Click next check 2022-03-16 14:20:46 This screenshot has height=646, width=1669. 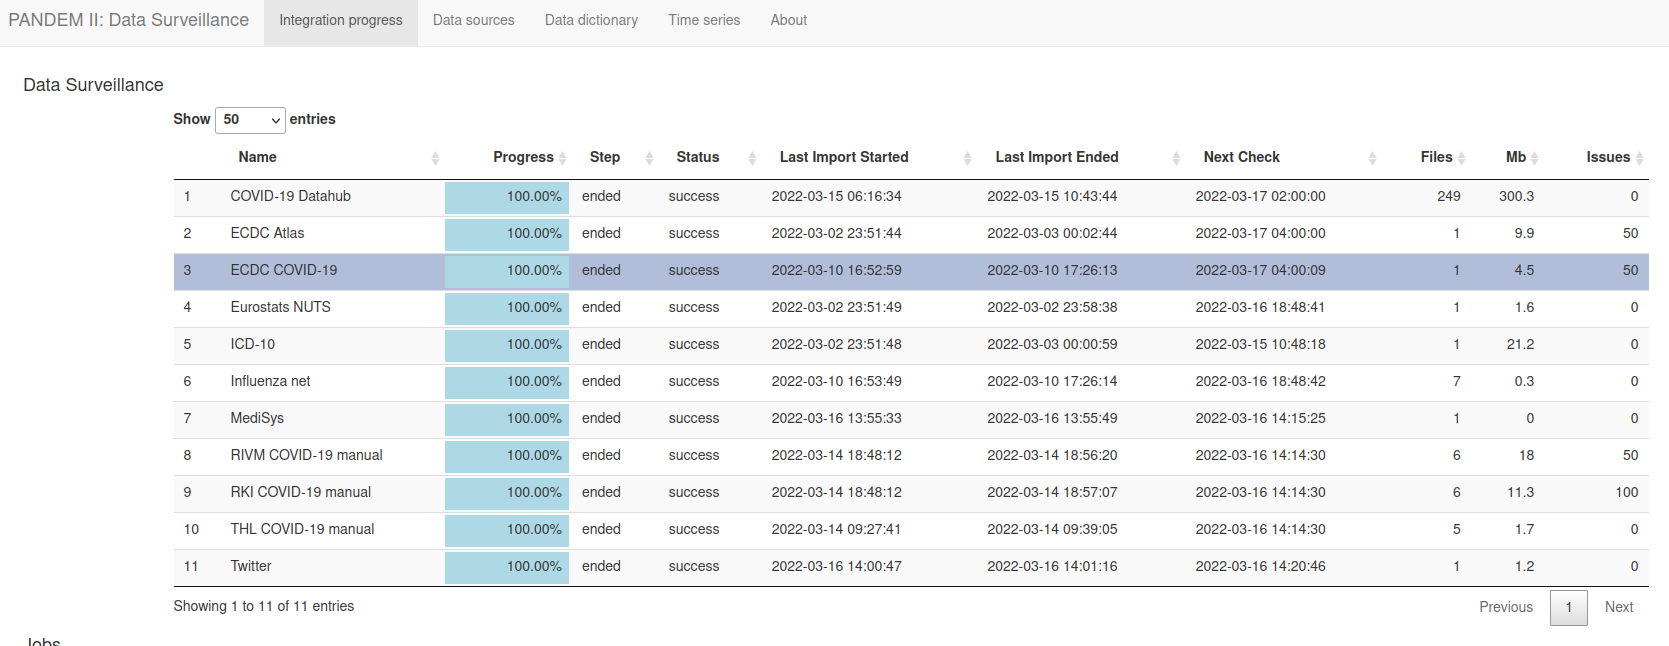[x=1260, y=566]
